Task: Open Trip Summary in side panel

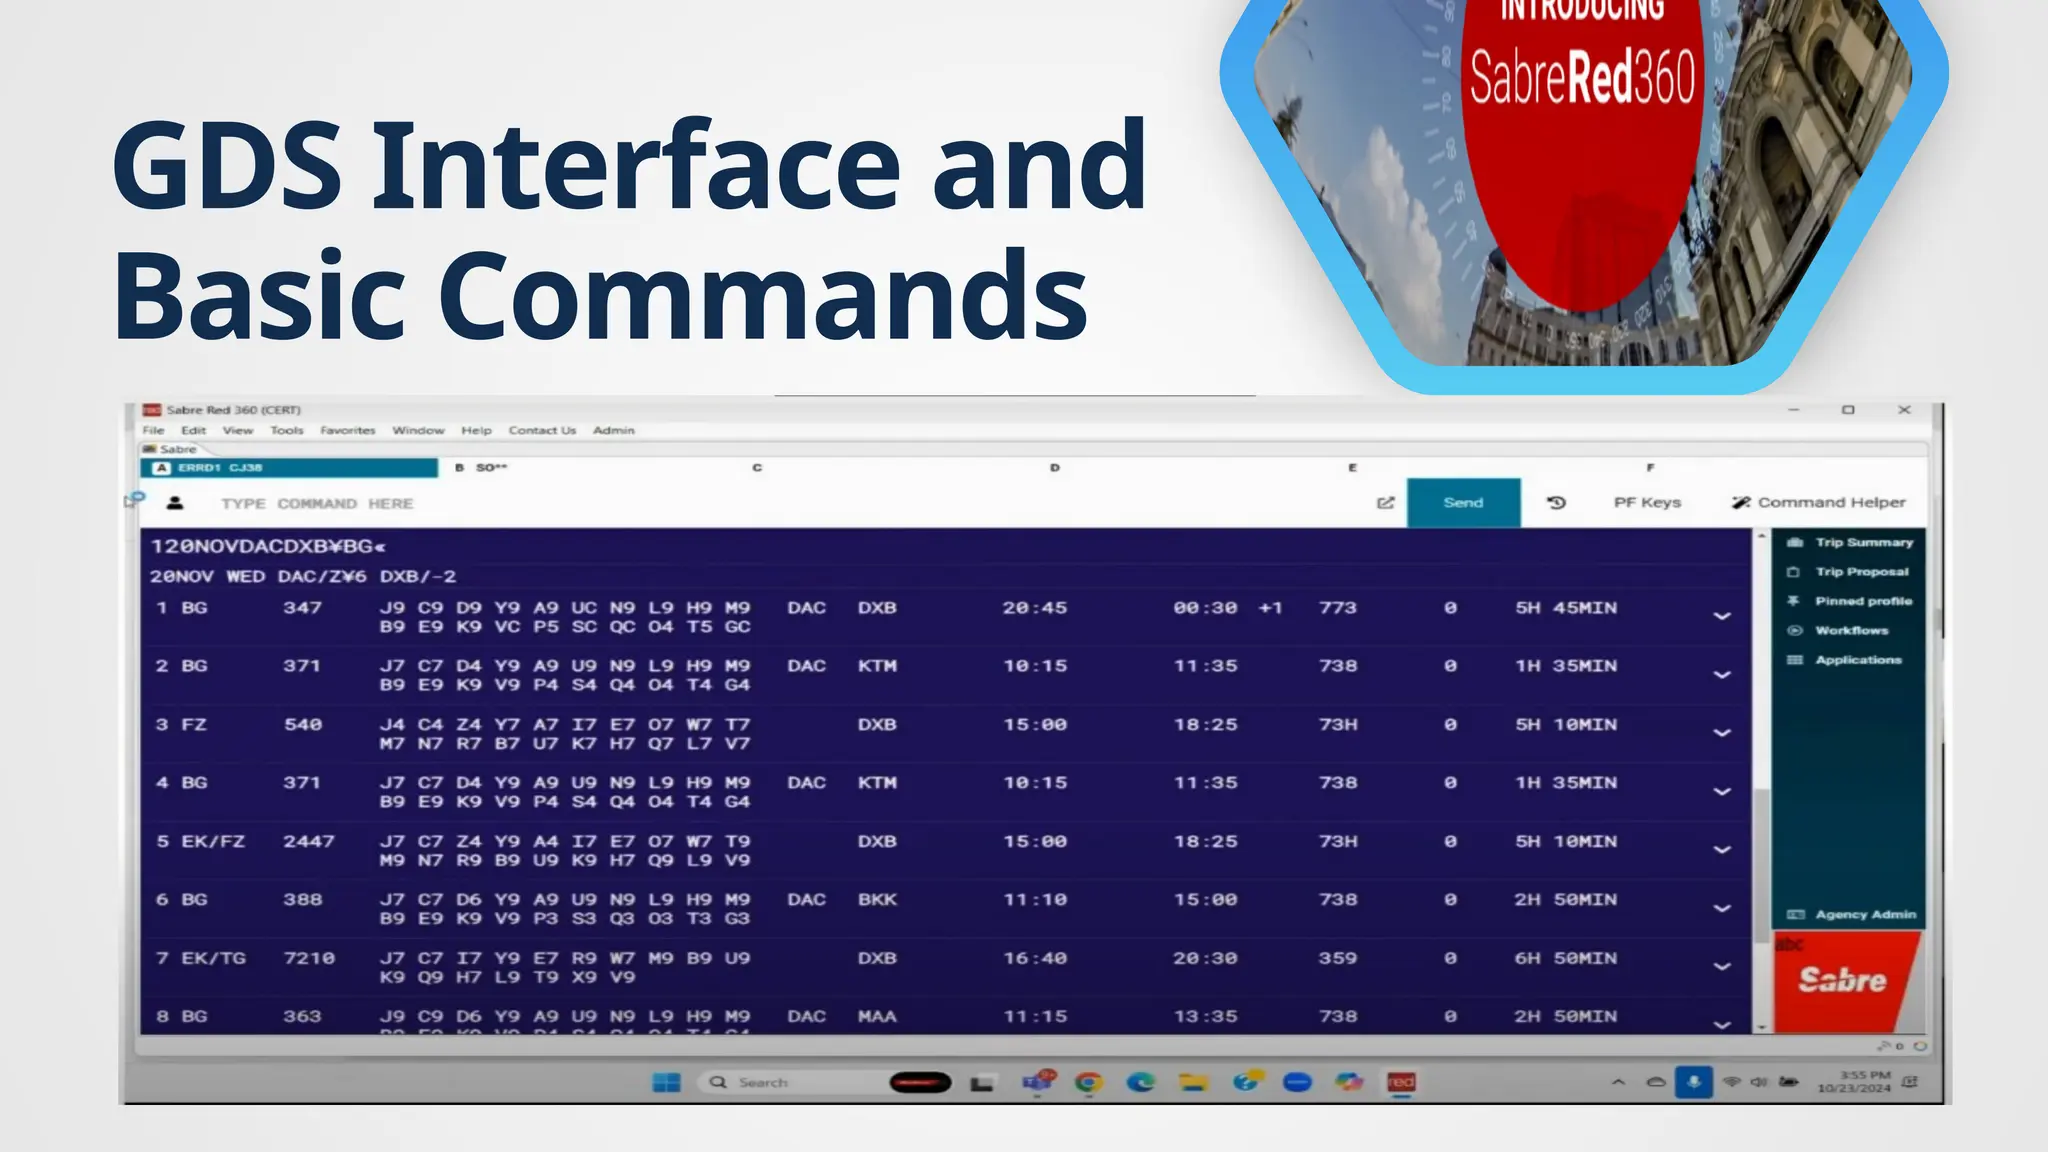Action: (1862, 542)
